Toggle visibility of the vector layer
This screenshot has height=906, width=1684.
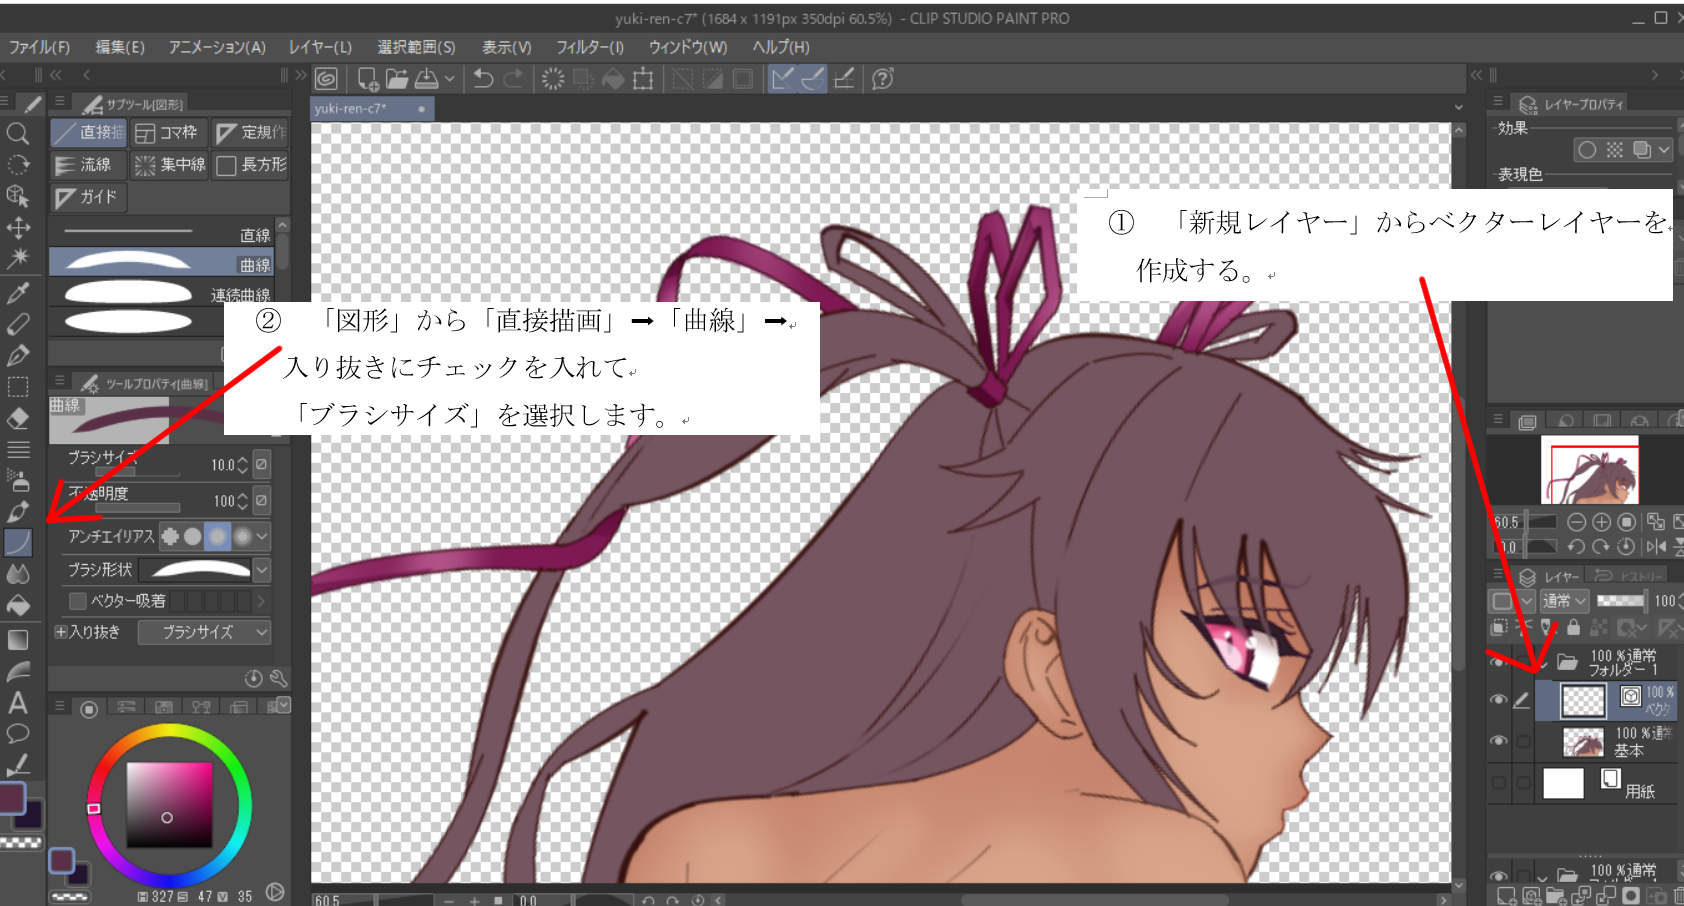click(1497, 700)
